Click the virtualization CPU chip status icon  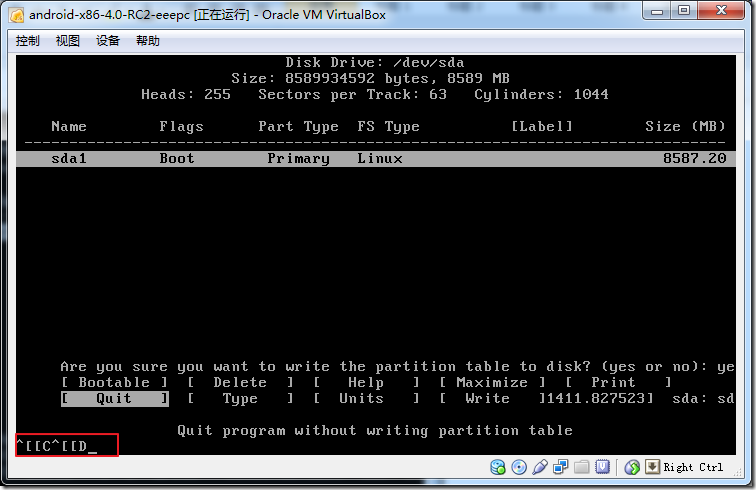click(603, 467)
